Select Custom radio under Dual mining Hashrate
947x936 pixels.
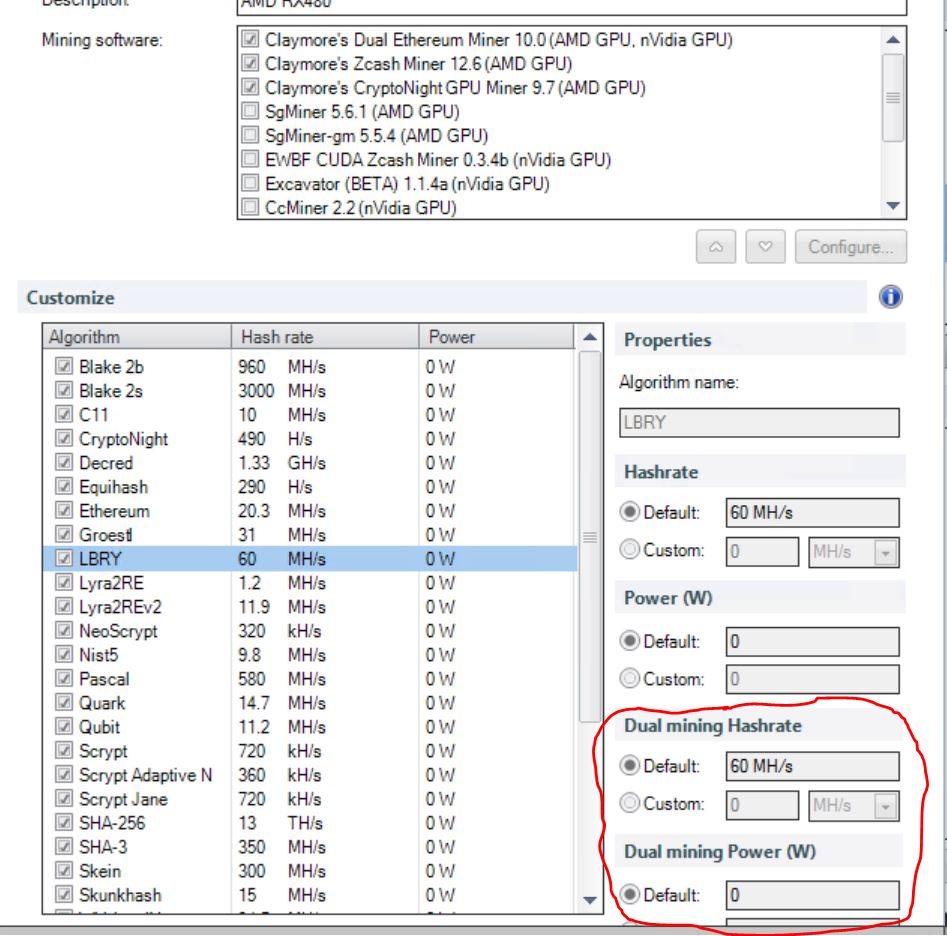tap(629, 803)
